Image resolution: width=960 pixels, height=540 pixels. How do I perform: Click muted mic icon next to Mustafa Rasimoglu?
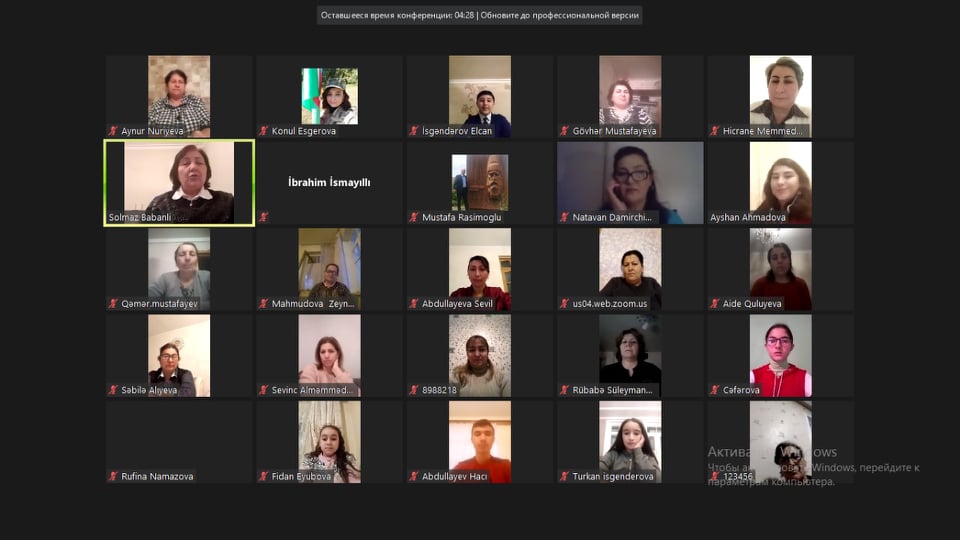pos(414,217)
